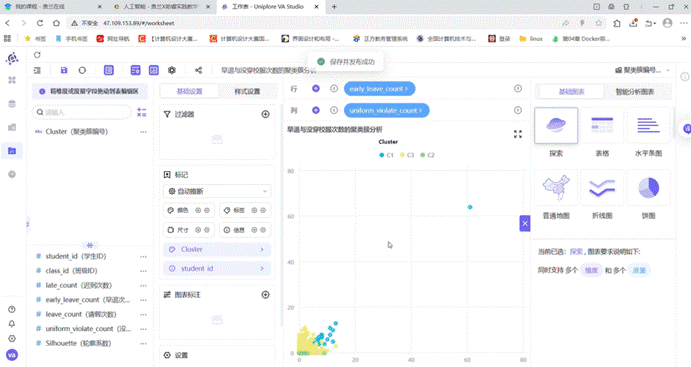Open options for student_id field
The height and width of the screenshot is (367, 691).
pos(143,256)
